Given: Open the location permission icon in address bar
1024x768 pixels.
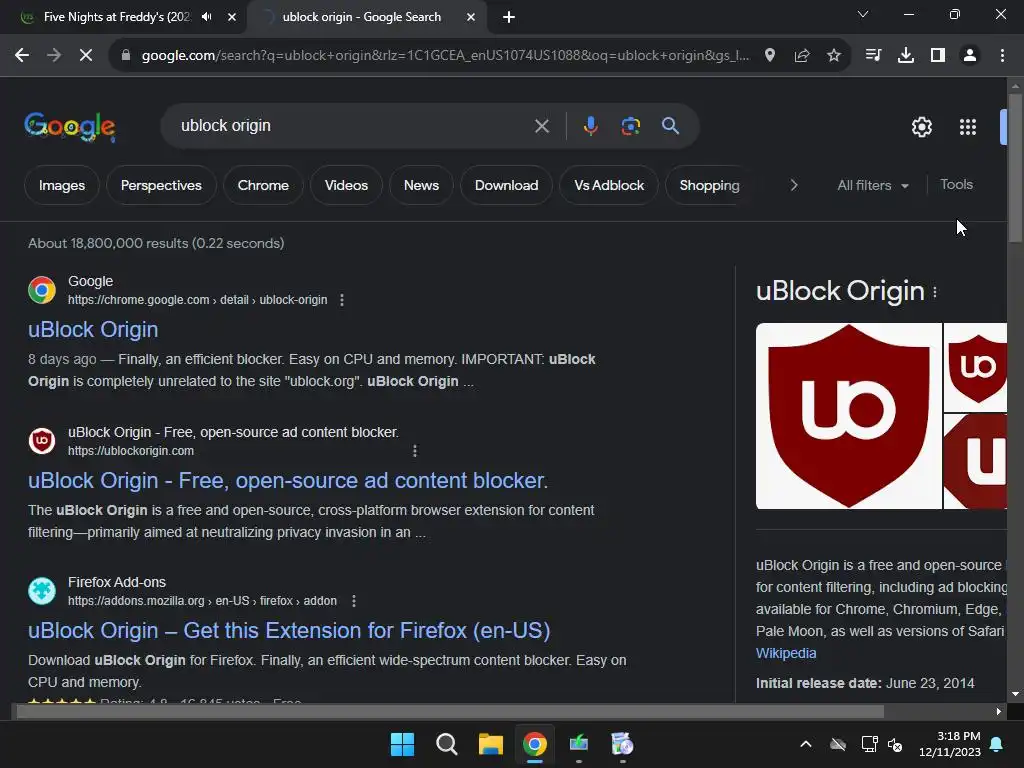Looking at the screenshot, I should (770, 56).
